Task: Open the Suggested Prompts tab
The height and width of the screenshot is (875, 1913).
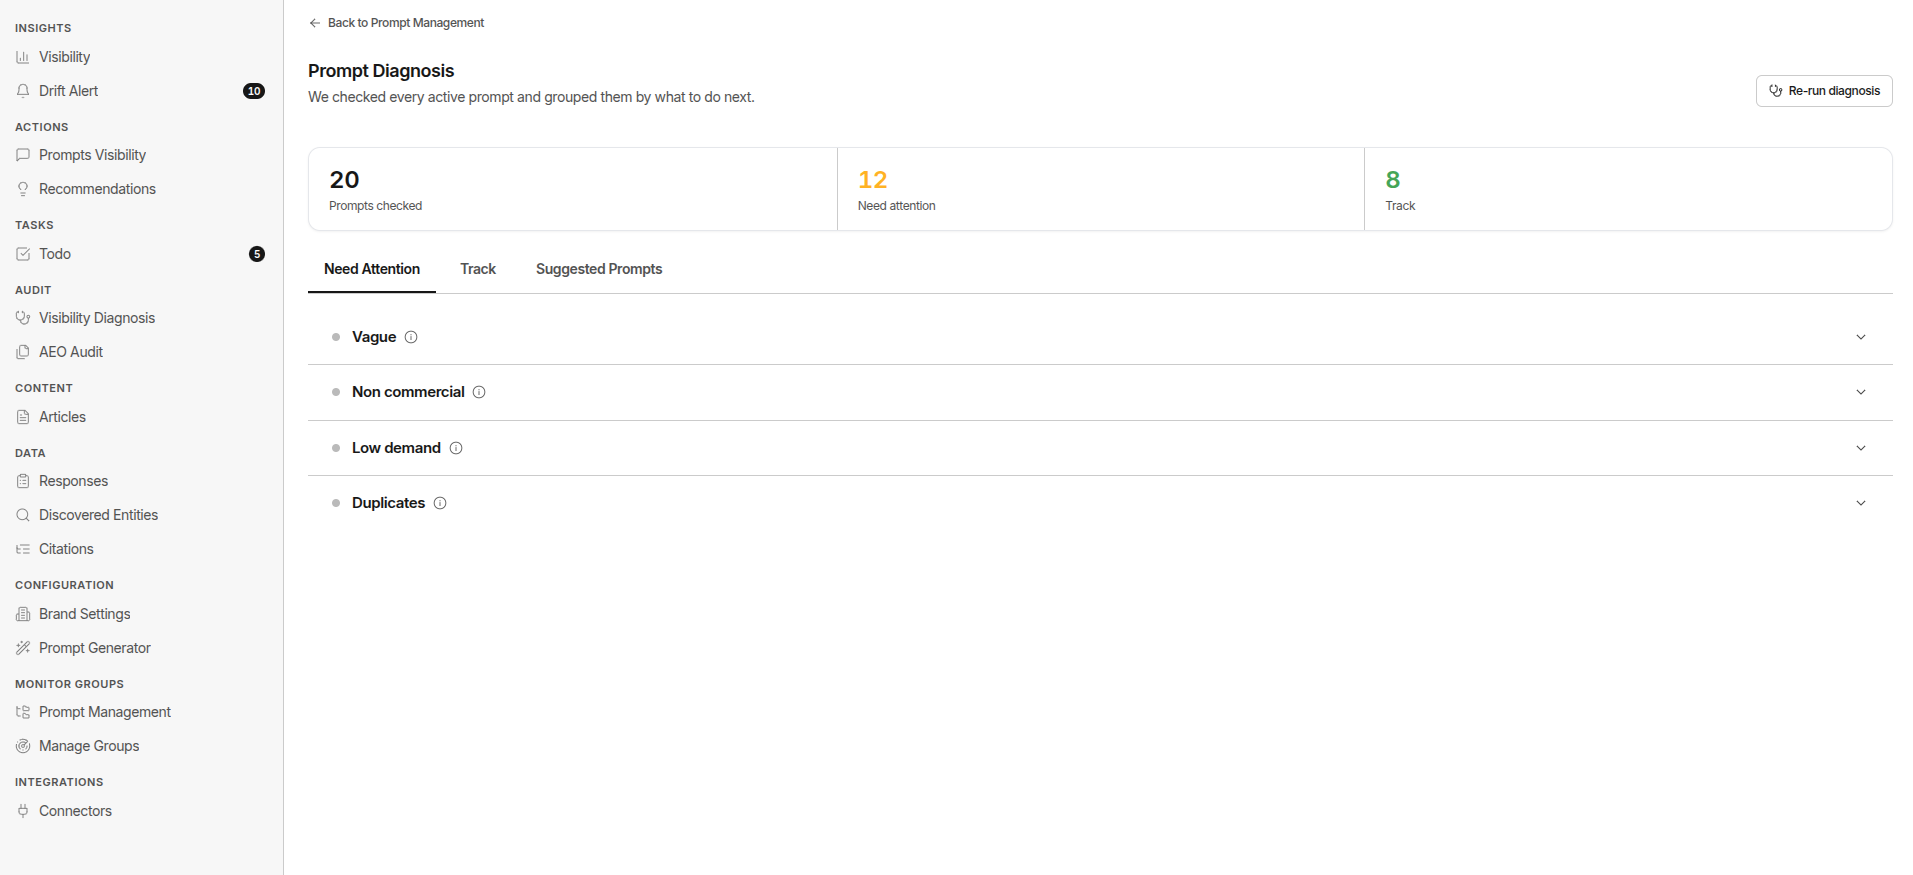Action: pos(599,269)
